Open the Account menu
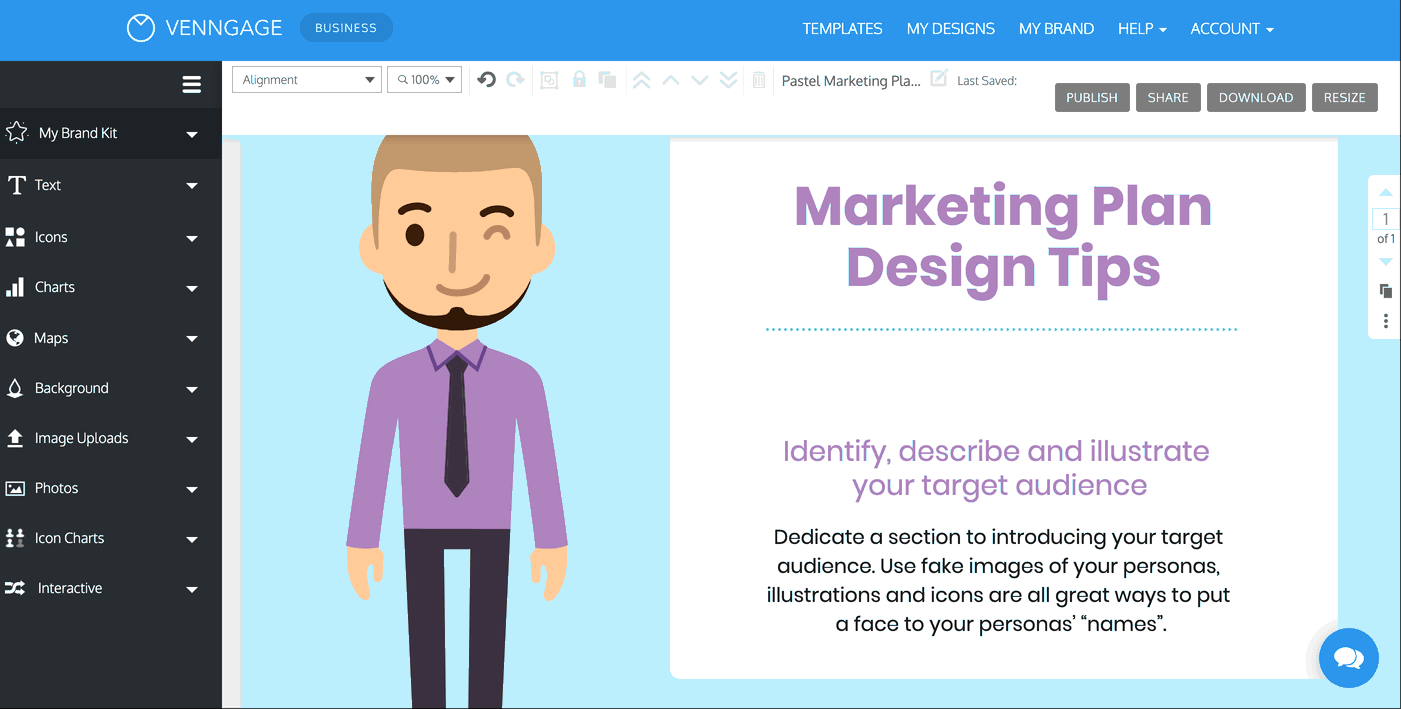This screenshot has height=709, width=1401. [1231, 29]
